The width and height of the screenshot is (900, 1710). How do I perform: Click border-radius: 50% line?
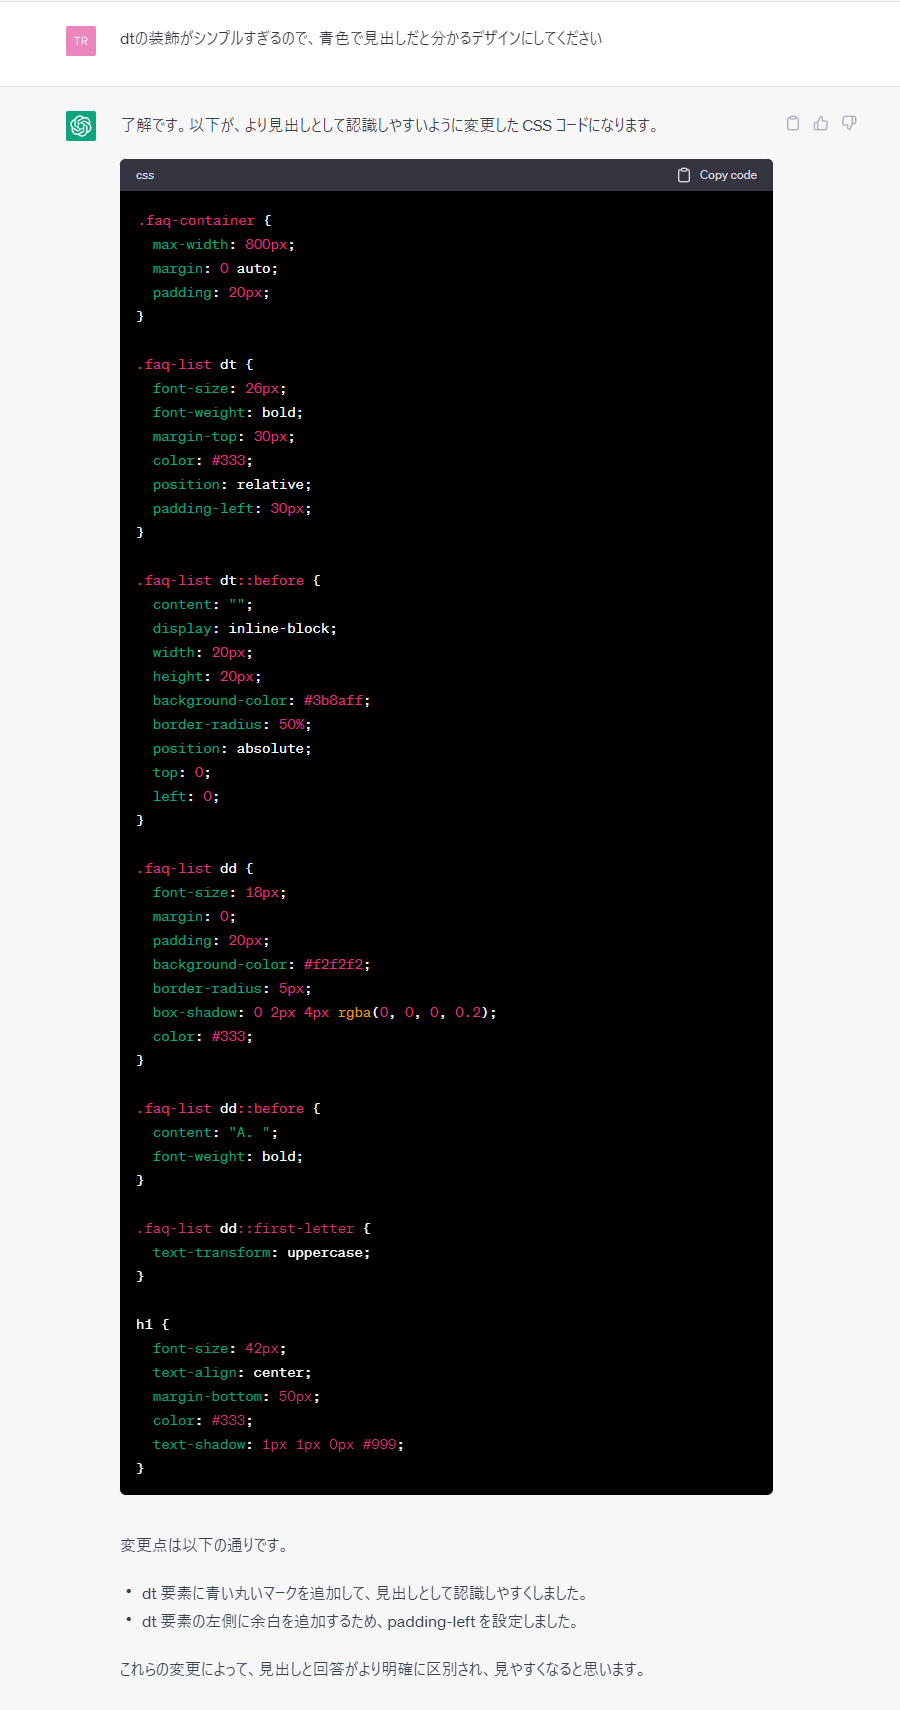pyautogui.click(x=232, y=724)
